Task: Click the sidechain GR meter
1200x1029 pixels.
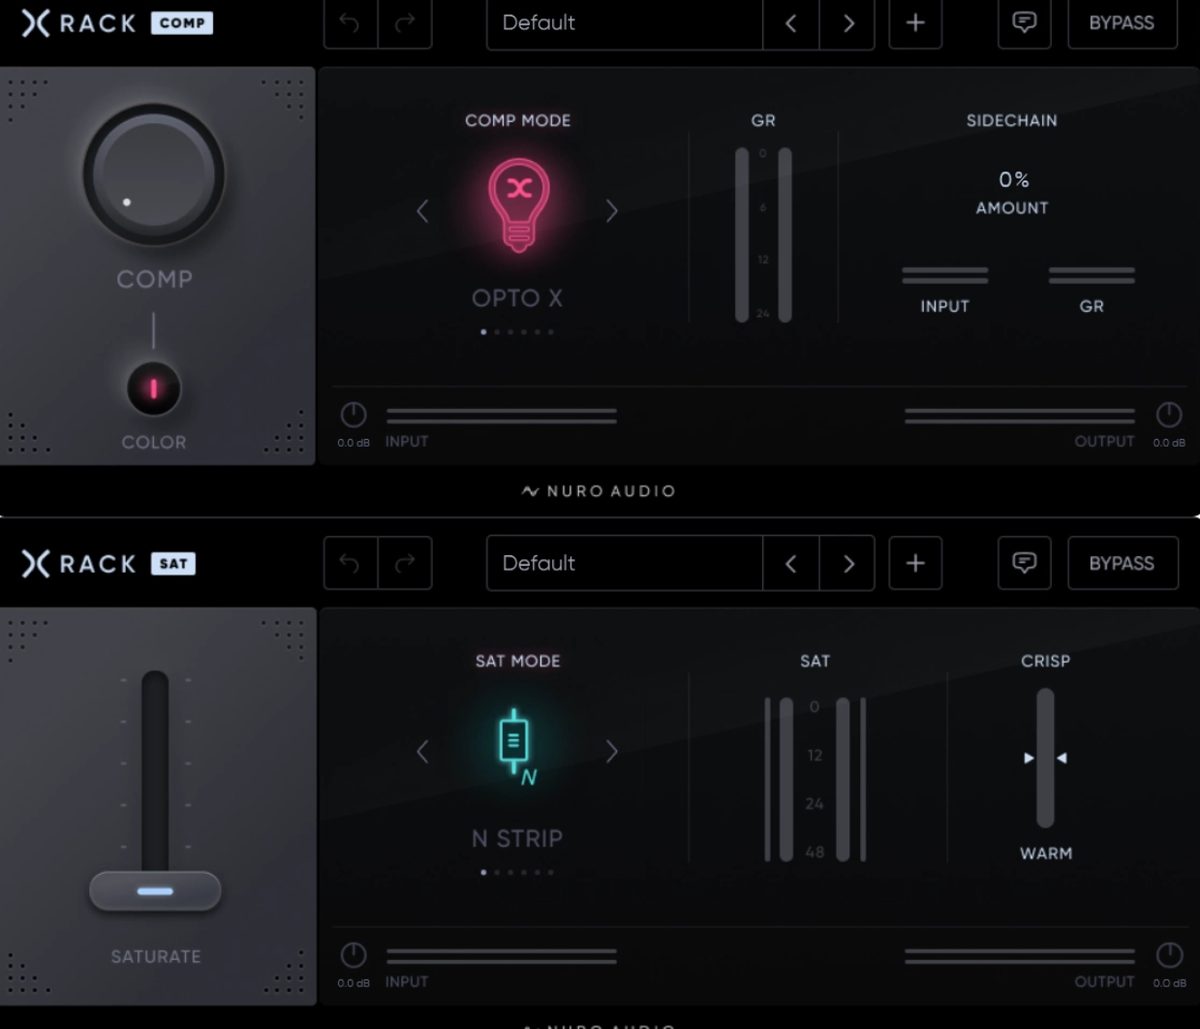Action: point(1092,275)
